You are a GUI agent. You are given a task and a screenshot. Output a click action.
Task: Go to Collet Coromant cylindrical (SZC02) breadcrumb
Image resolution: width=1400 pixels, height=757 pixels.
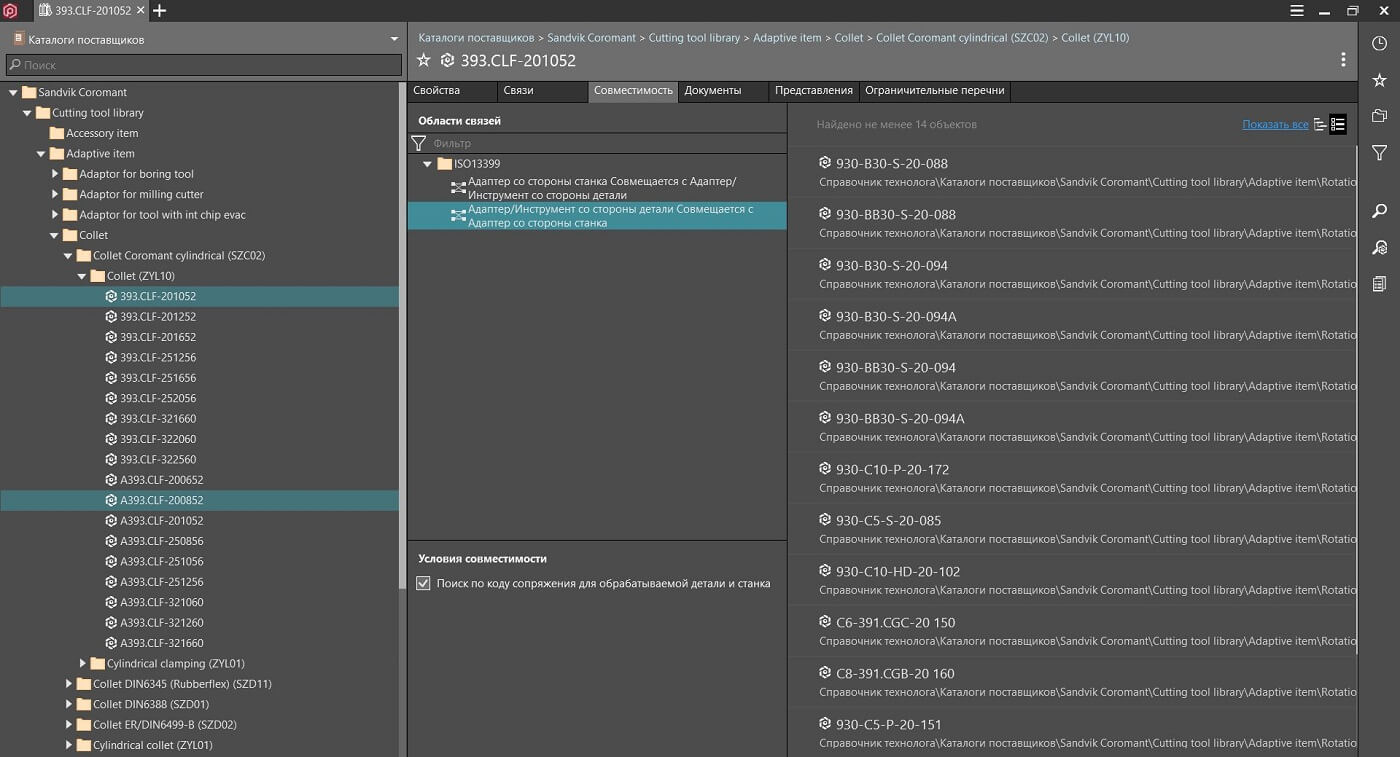tap(962, 37)
